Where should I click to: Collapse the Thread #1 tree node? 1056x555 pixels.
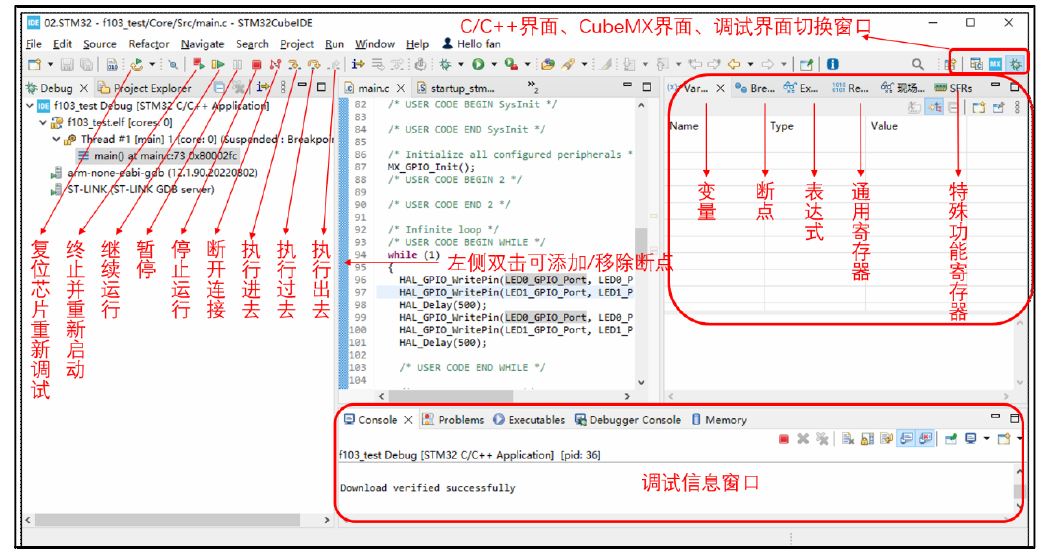pyautogui.click(x=57, y=139)
